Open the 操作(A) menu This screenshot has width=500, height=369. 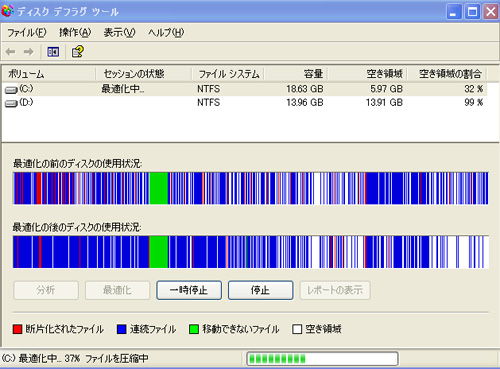click(75, 33)
